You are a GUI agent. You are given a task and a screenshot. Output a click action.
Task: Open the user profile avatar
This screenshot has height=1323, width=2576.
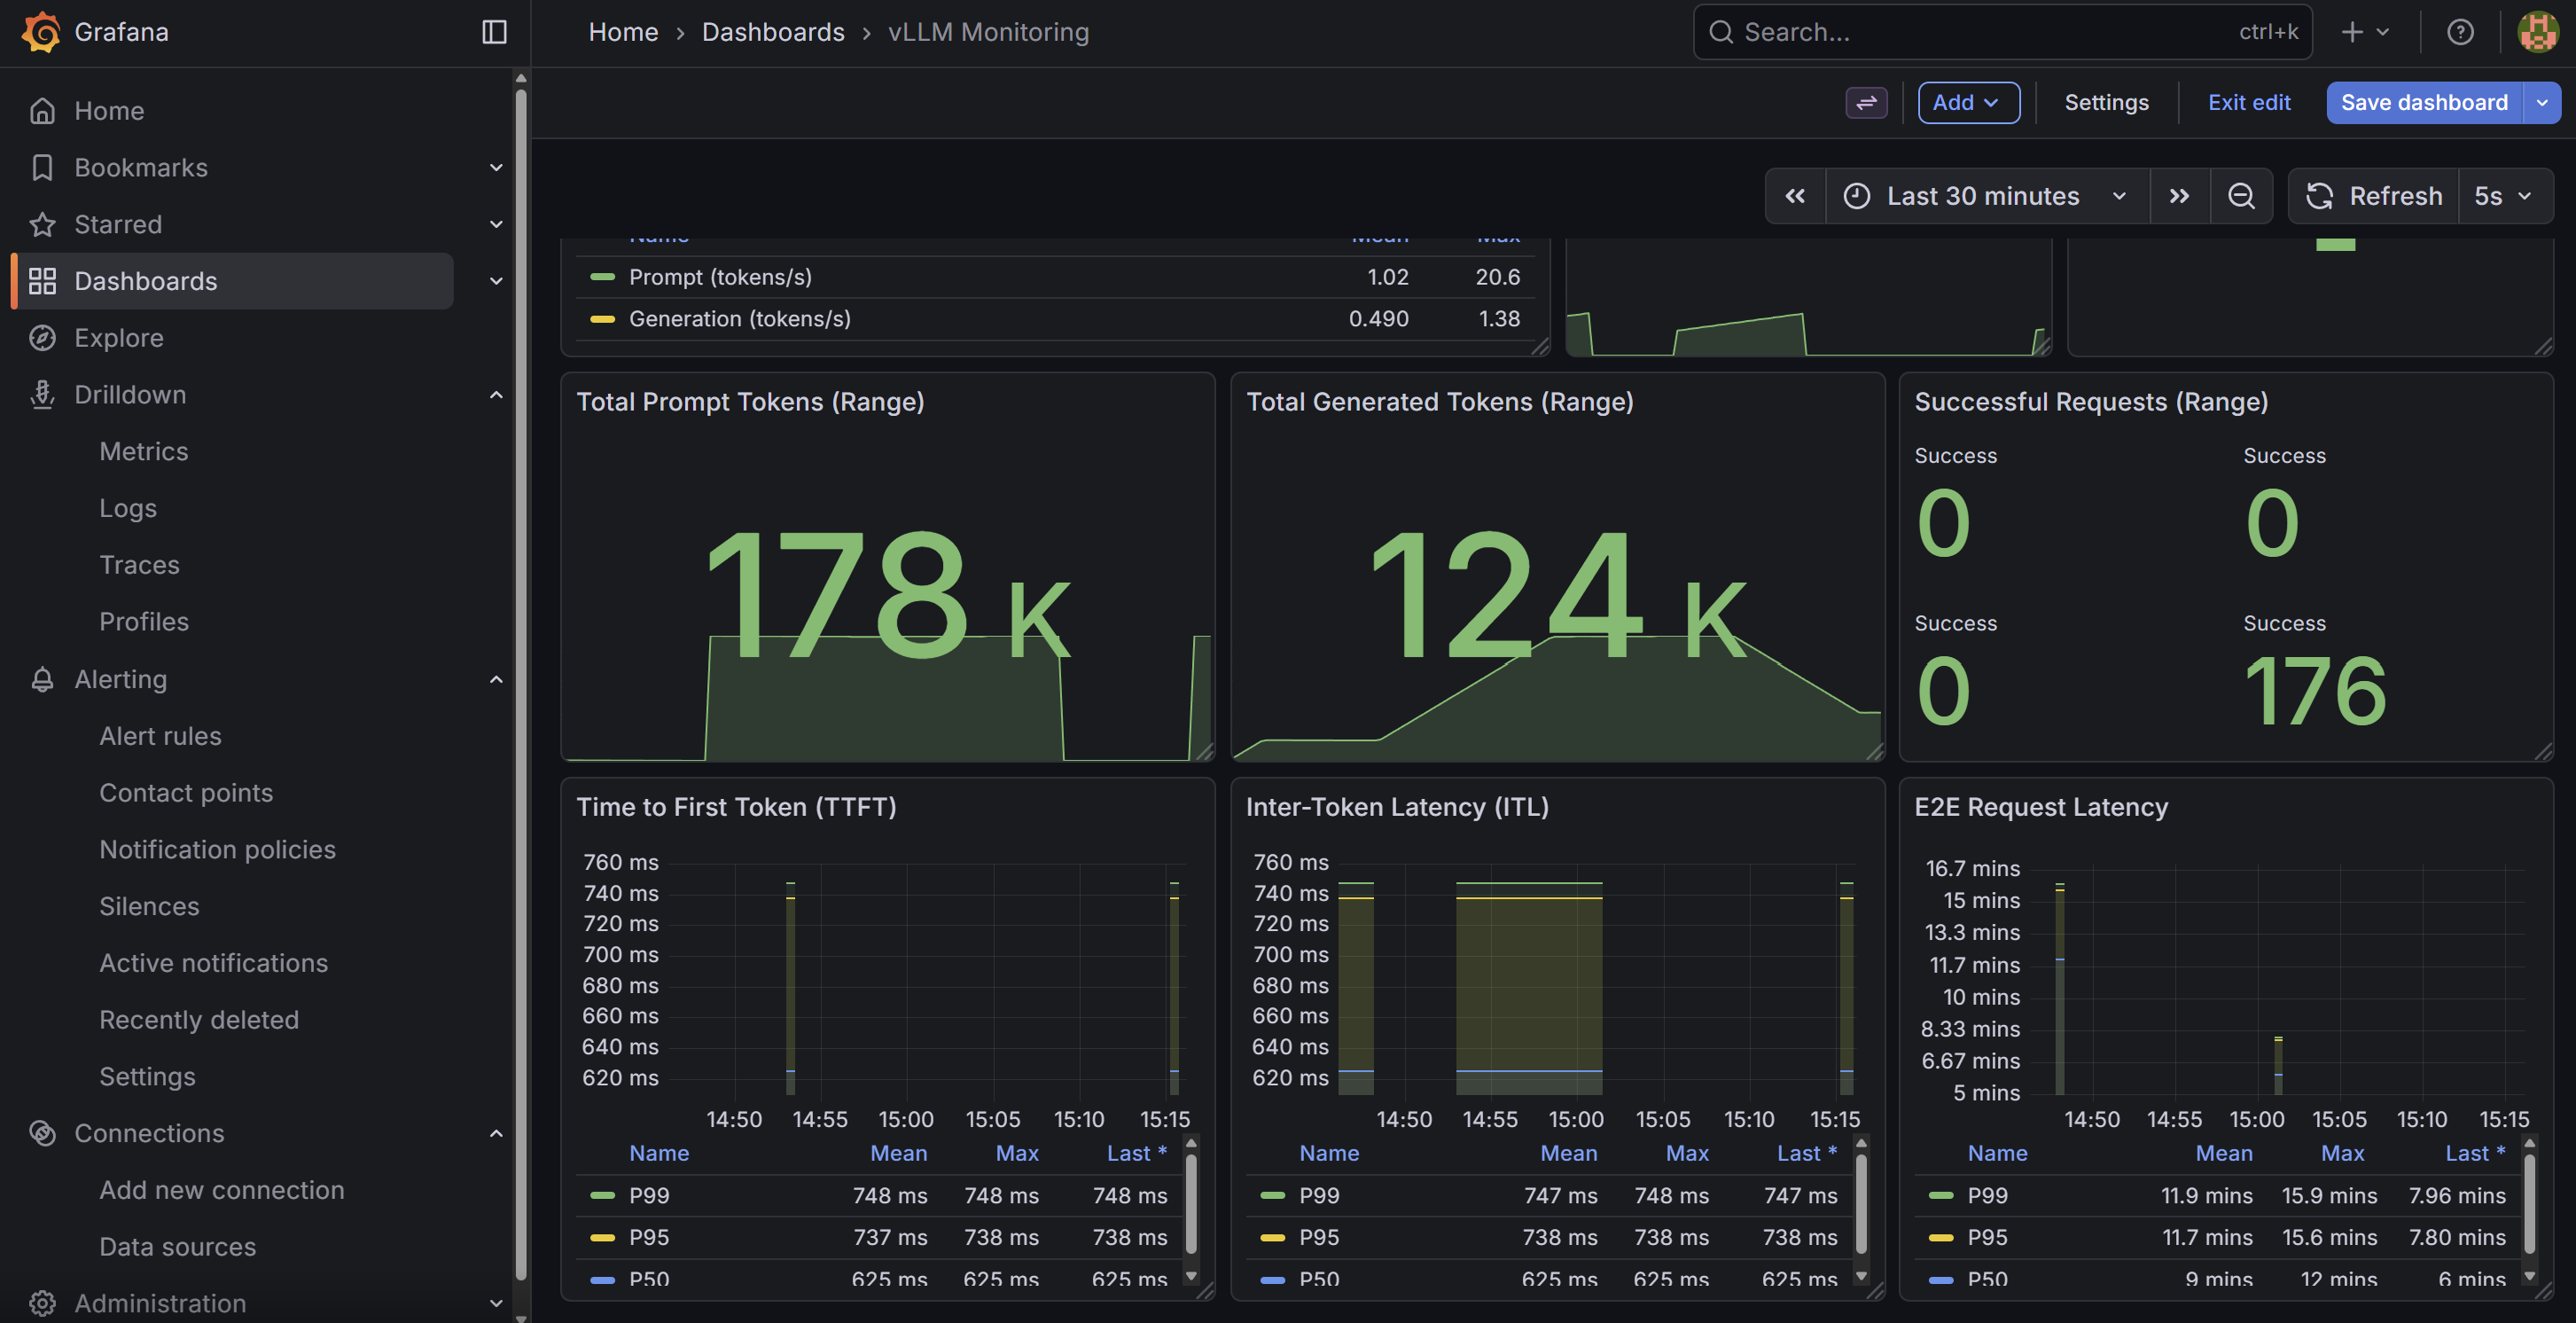click(x=2536, y=31)
